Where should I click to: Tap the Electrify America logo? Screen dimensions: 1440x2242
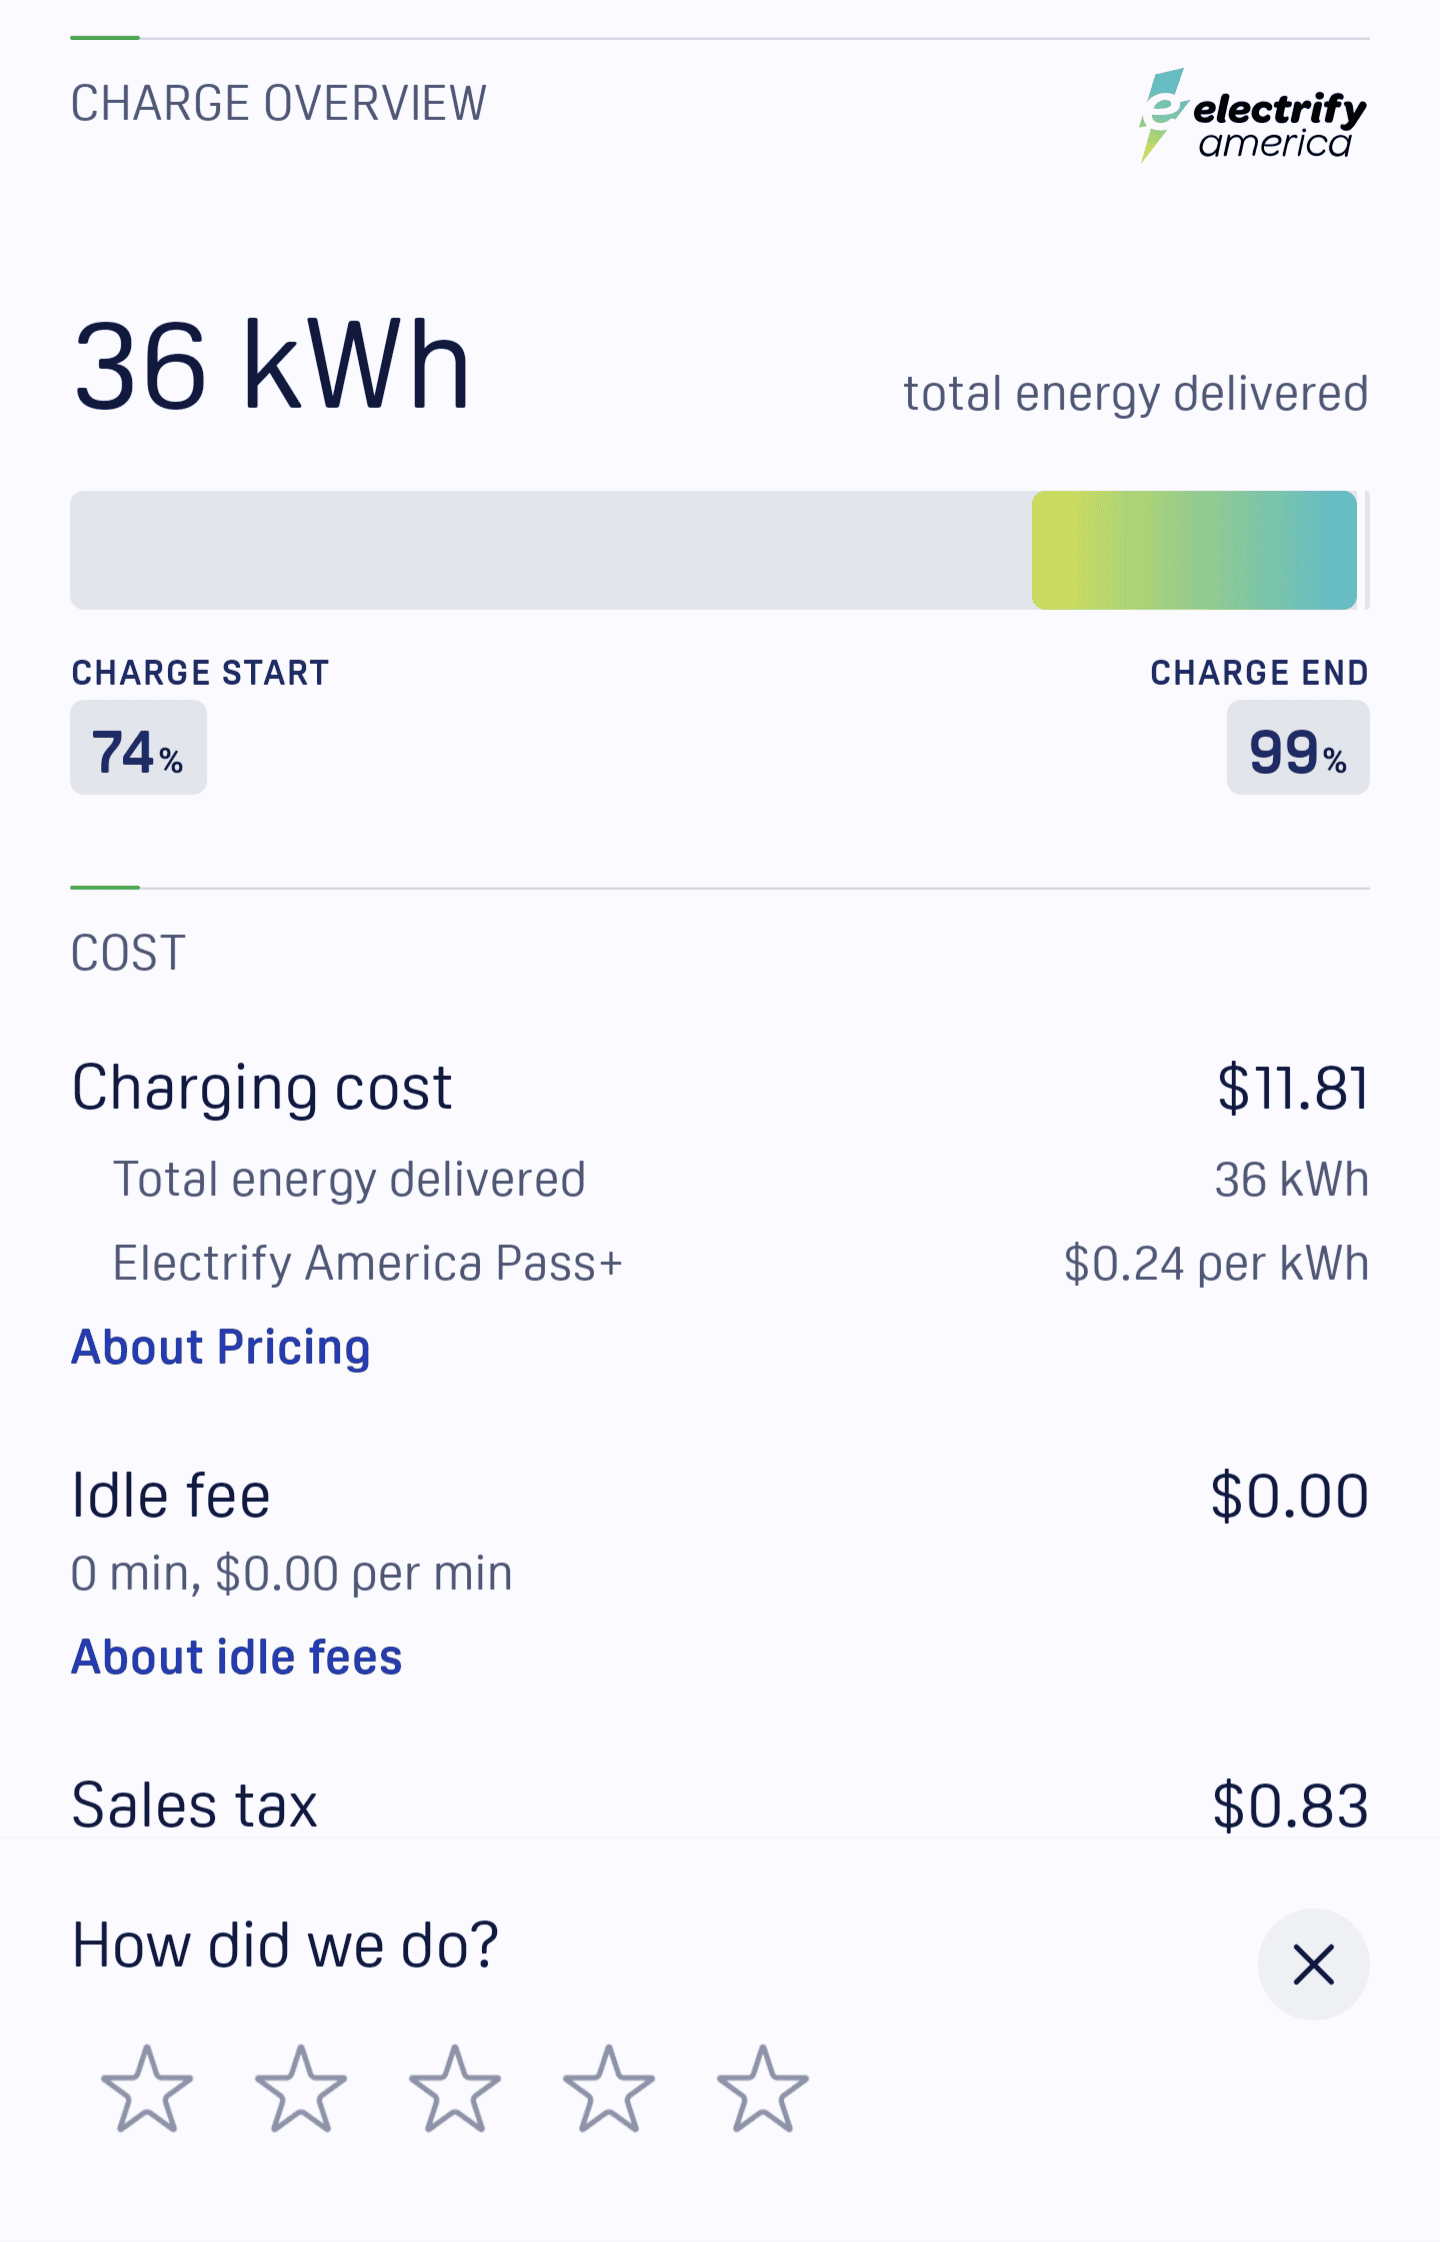point(1253,115)
